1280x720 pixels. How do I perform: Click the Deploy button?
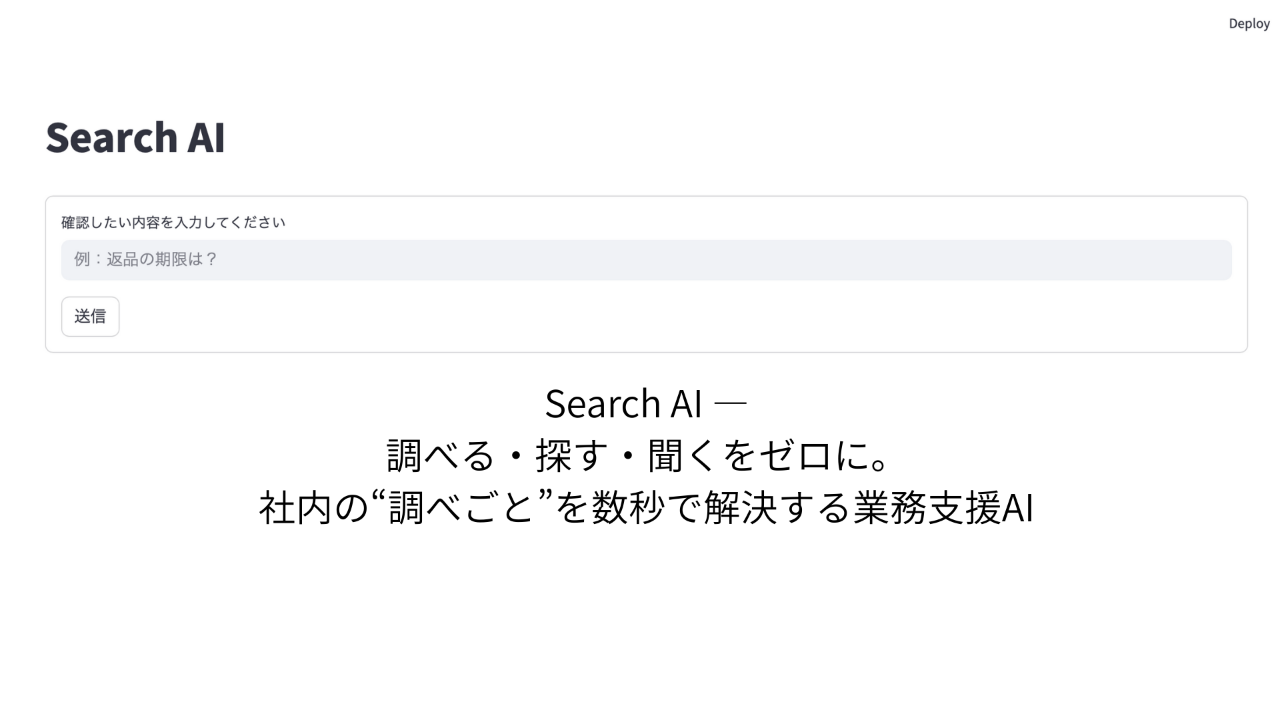(1249, 24)
